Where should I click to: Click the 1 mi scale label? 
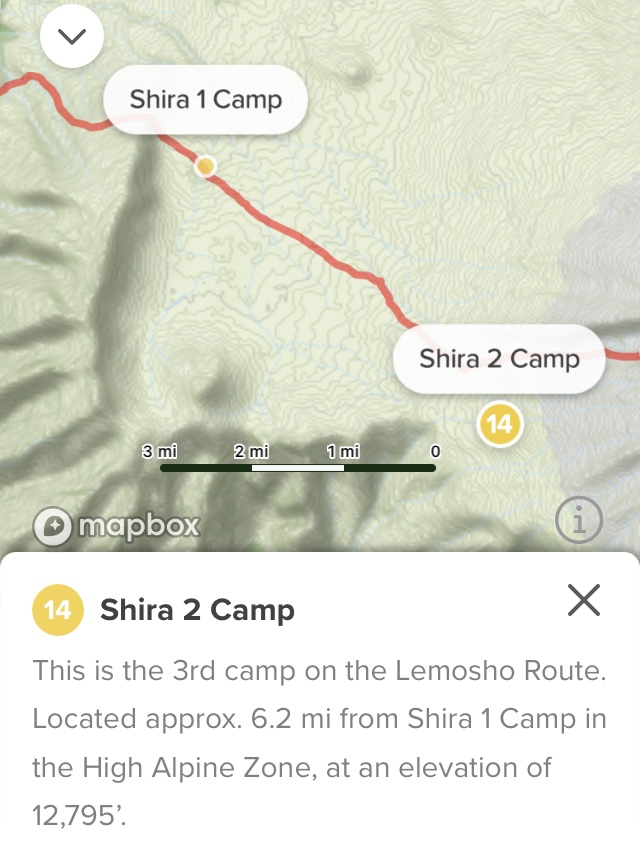tap(343, 451)
